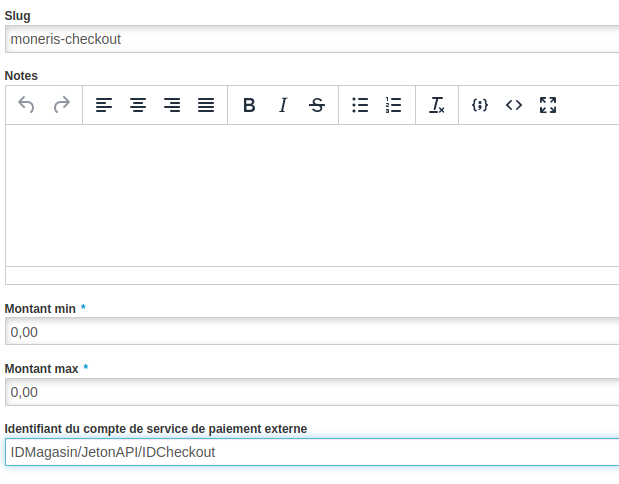Click the undo arrow in Notes toolbar

pos(27,105)
